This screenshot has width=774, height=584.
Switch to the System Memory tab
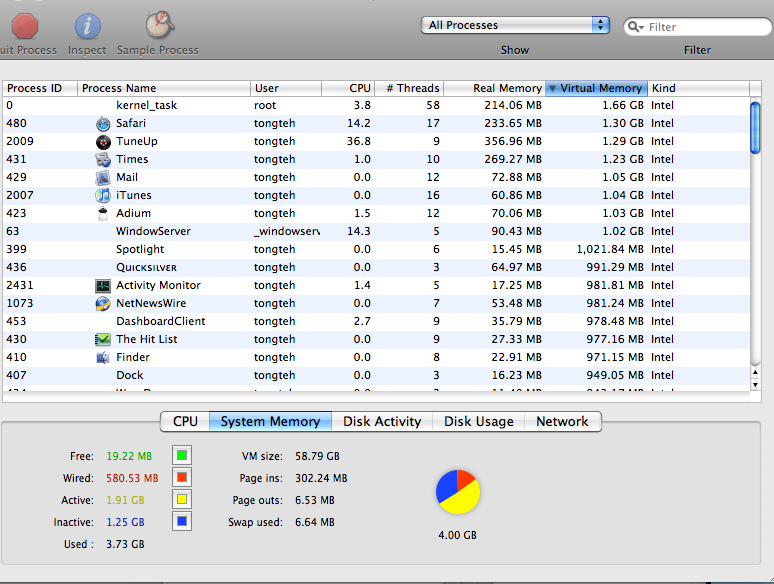pyautogui.click(x=271, y=421)
